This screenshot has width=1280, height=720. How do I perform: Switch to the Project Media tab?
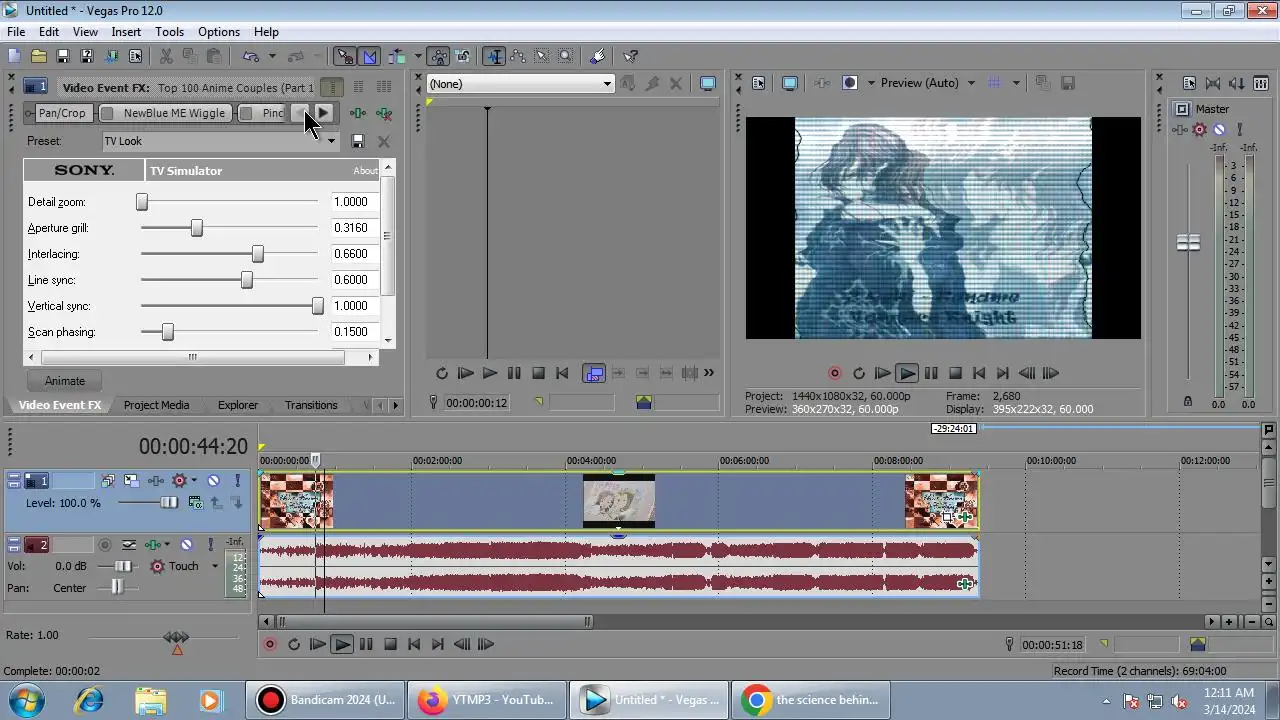click(x=156, y=405)
